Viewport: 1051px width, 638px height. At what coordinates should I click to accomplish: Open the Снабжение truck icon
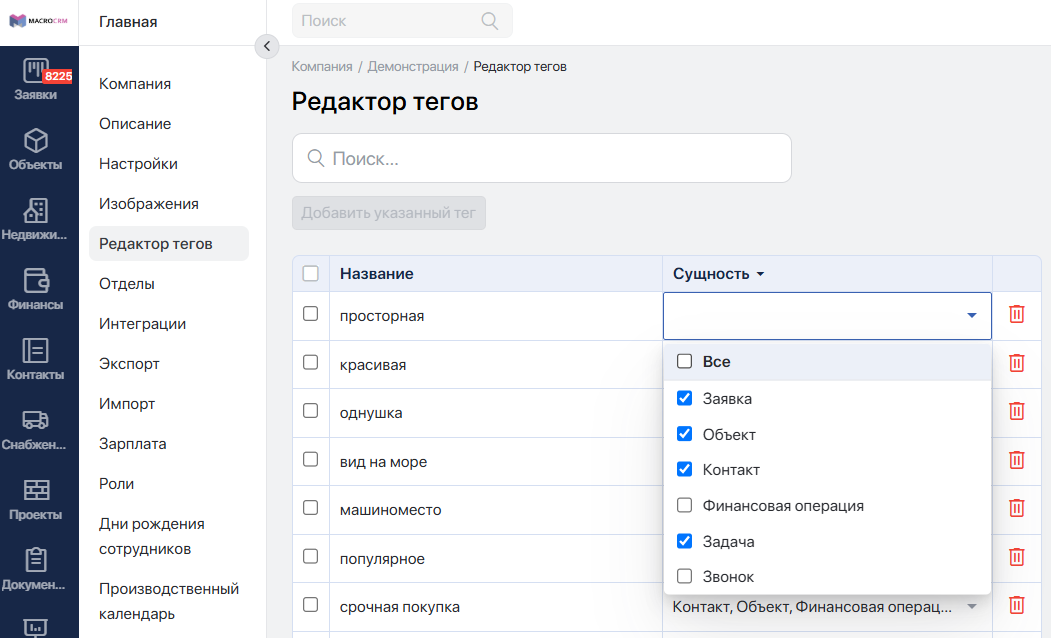tap(36, 420)
